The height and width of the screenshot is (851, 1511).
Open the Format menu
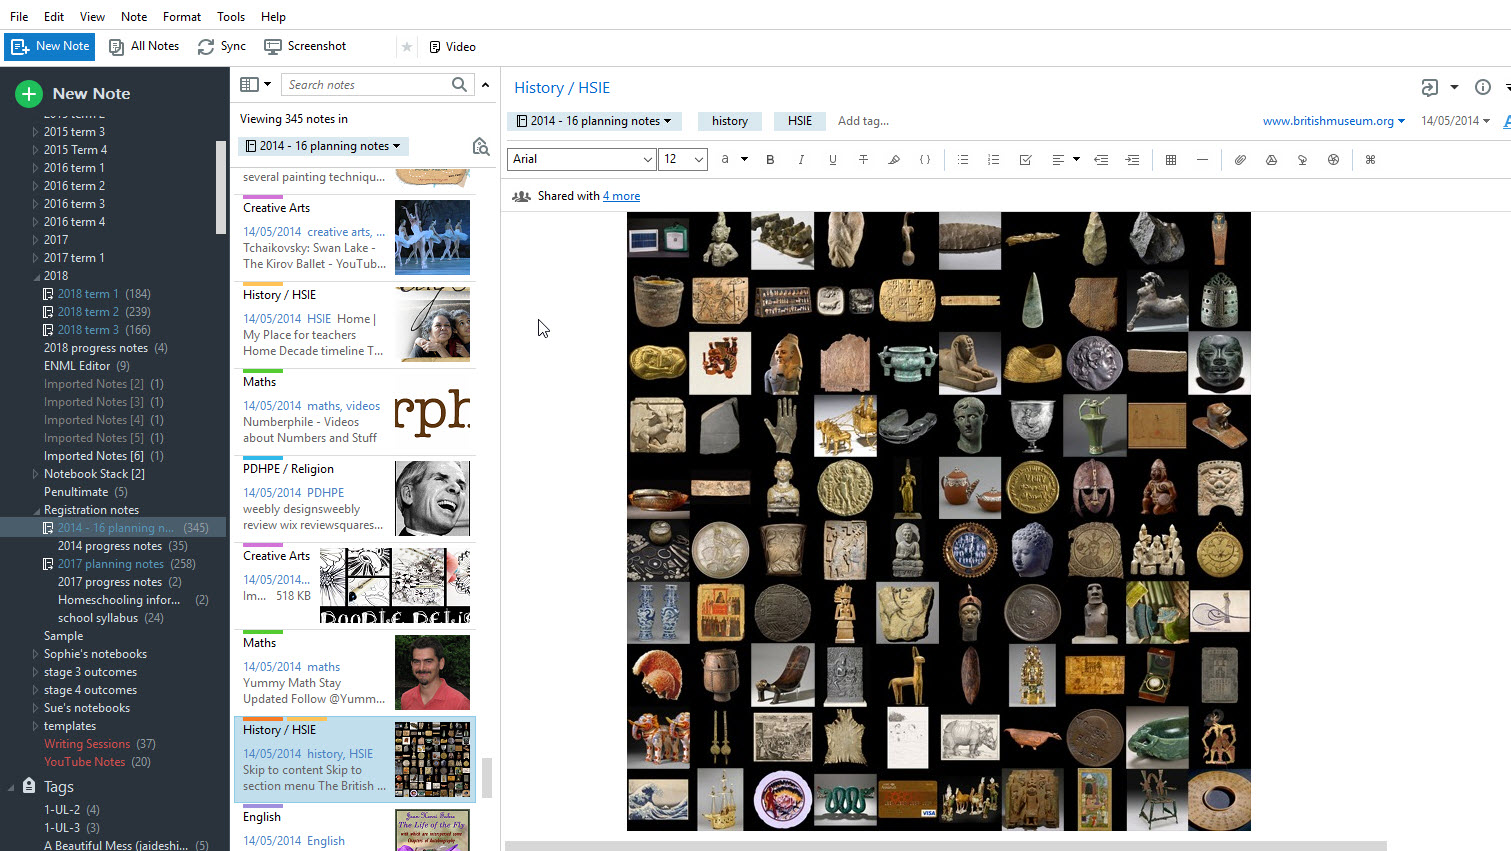coord(182,17)
